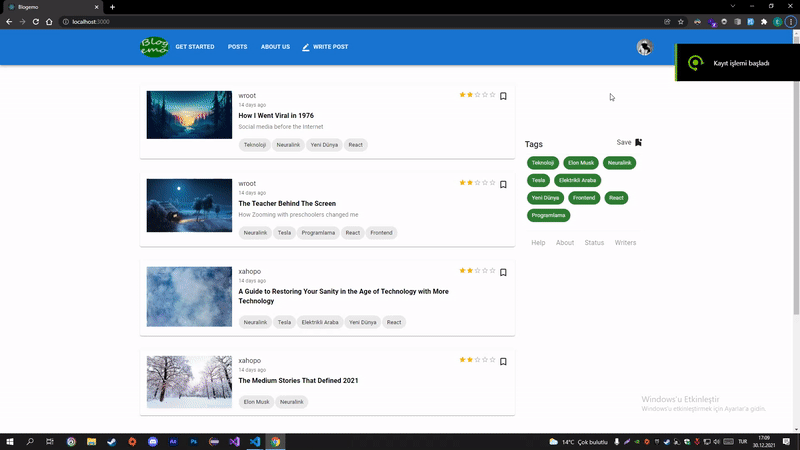Rate the xahopo Sanity post four stars
Screen dimensions: 800x450
[x=485, y=270]
